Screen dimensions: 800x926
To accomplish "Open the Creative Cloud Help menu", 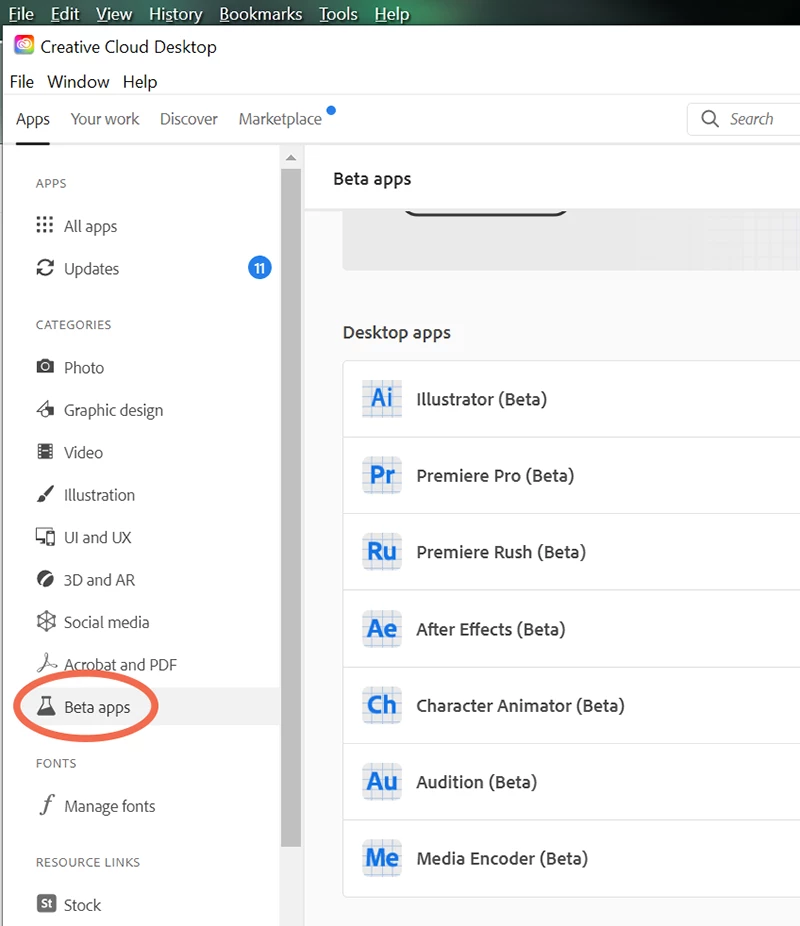I will pos(140,82).
